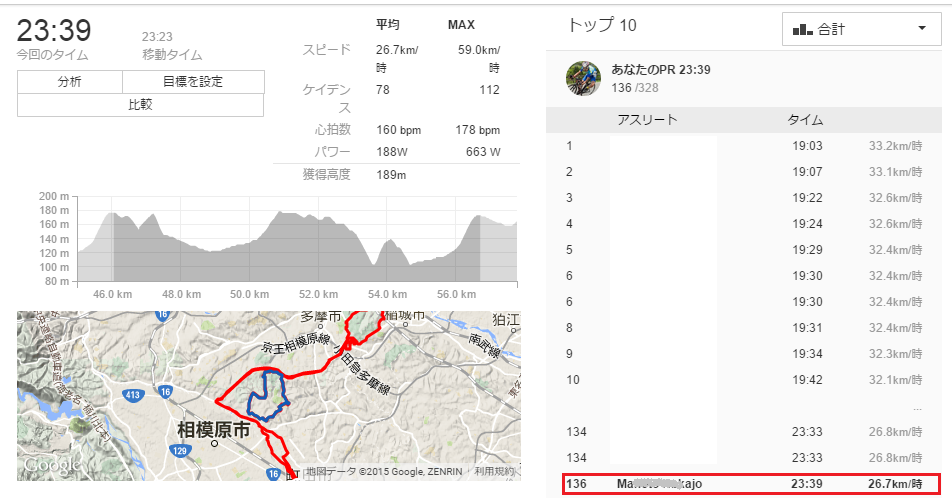
Task: Click the bar chart icon in the 合計 dropdown
Action: click(802, 30)
